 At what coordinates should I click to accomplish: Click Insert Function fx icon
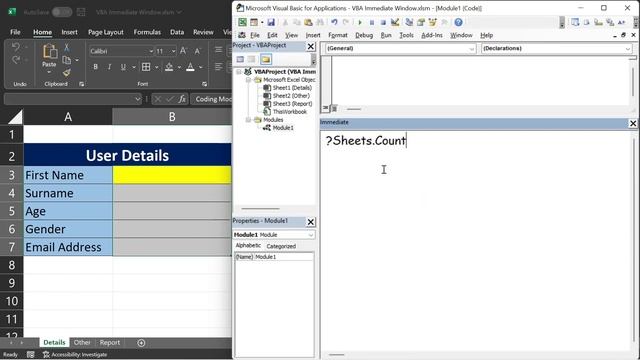182,99
